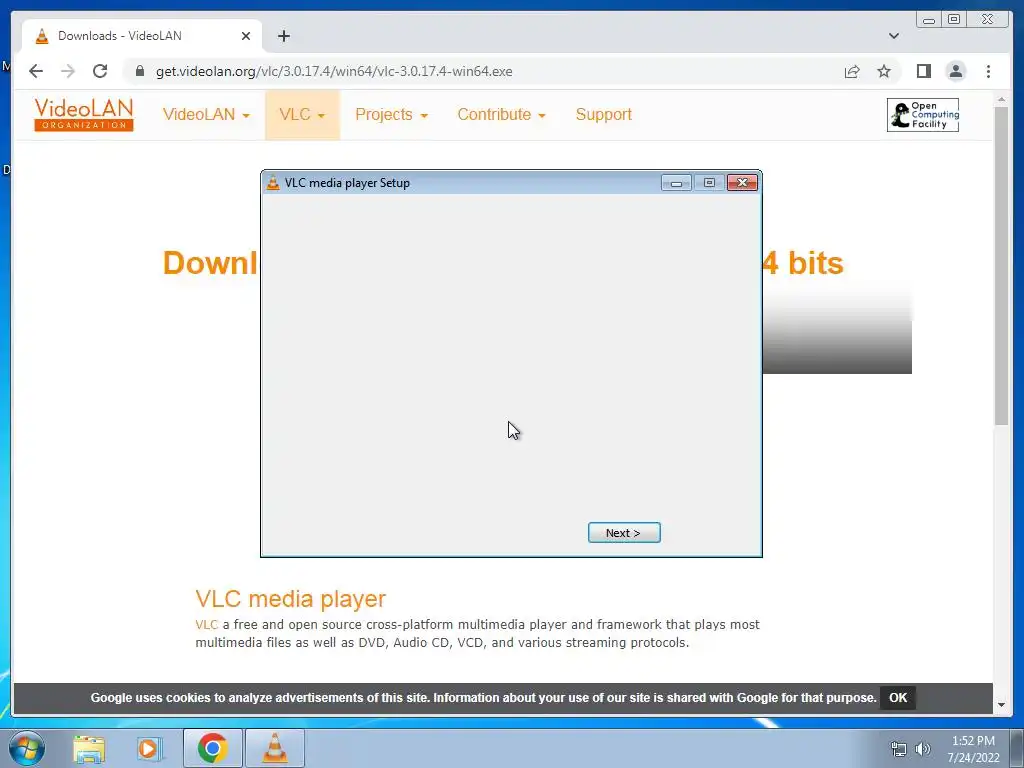Expand the Contribute menu

[x=501, y=114]
